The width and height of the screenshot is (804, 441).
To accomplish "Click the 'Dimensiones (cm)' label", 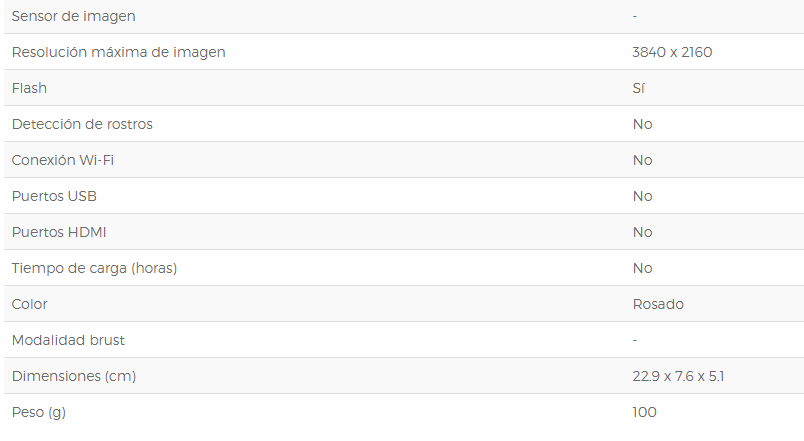I will click(x=74, y=376).
